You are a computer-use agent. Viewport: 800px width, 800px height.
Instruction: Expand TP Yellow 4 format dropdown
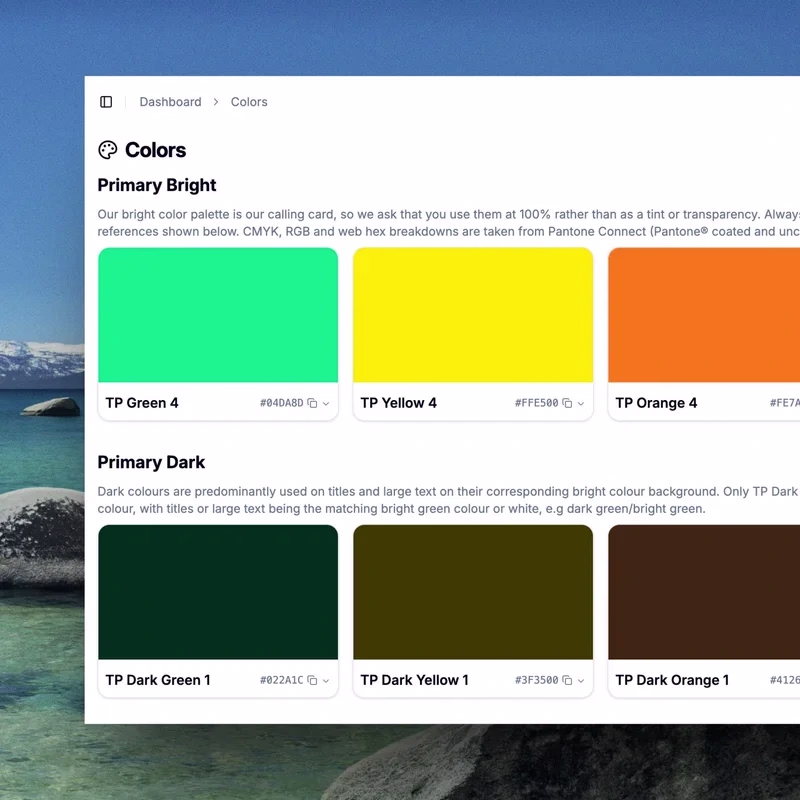click(581, 403)
